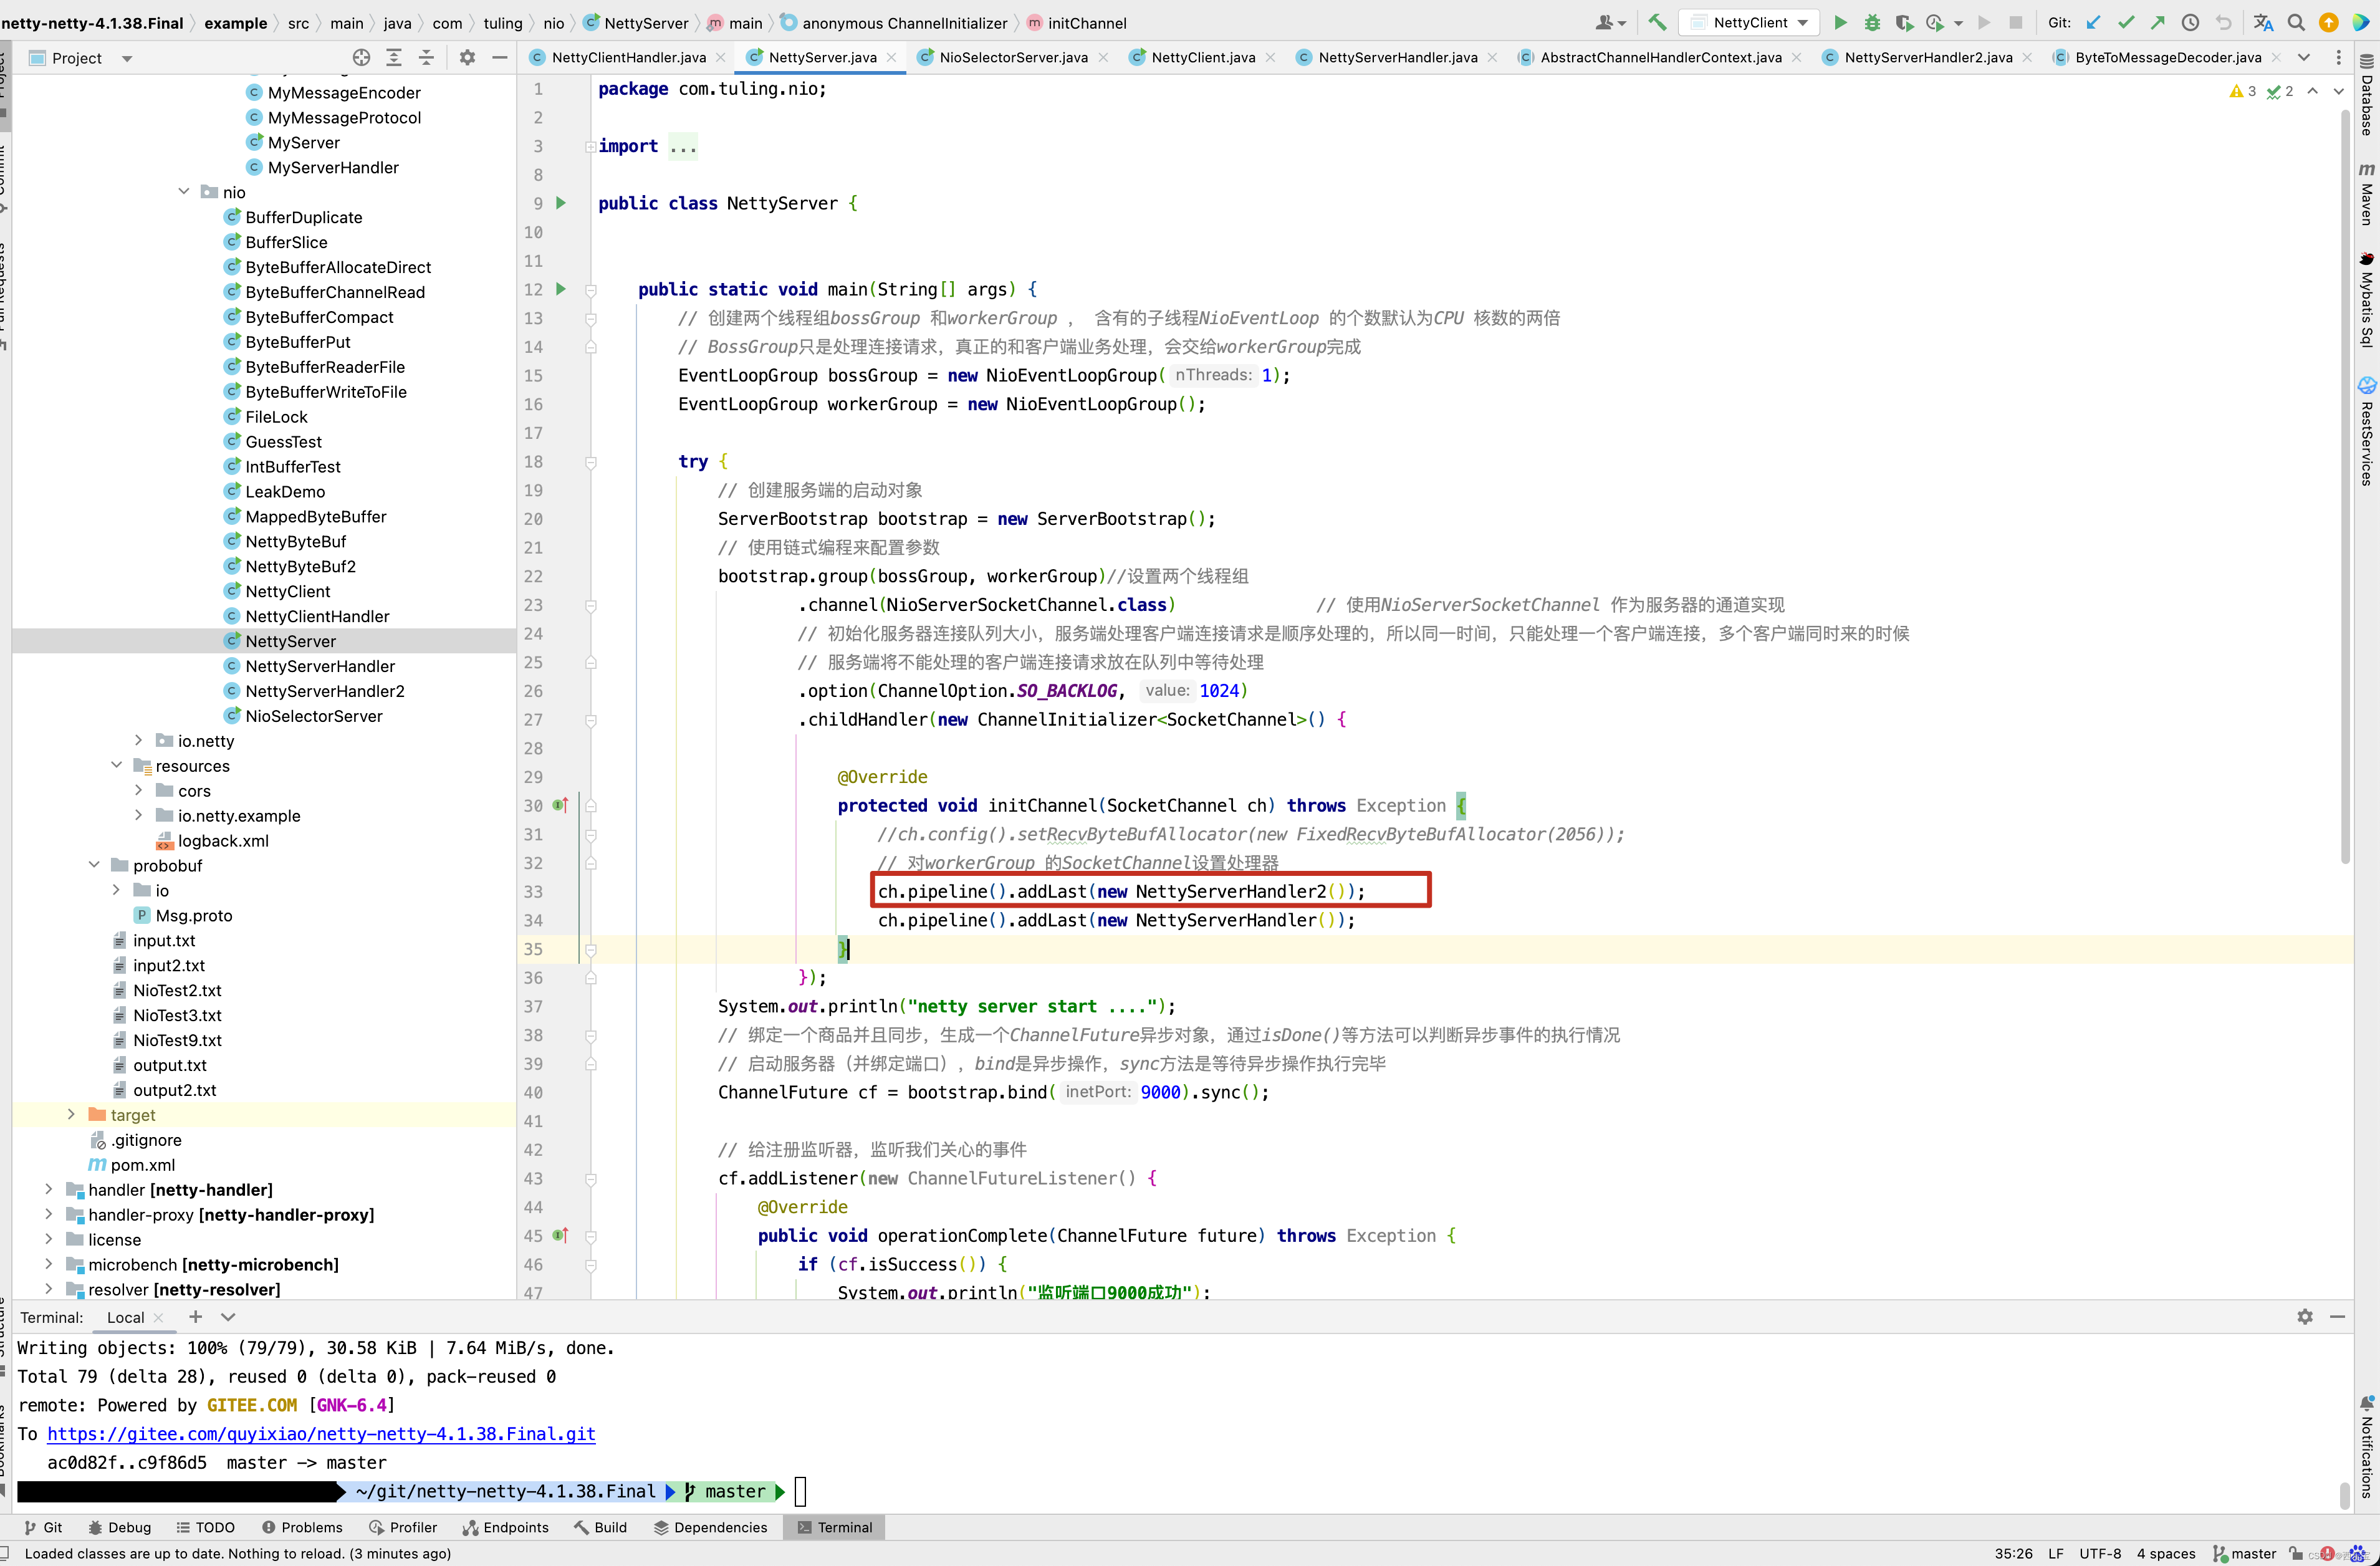Select the Local terminal tab

[x=125, y=1317]
